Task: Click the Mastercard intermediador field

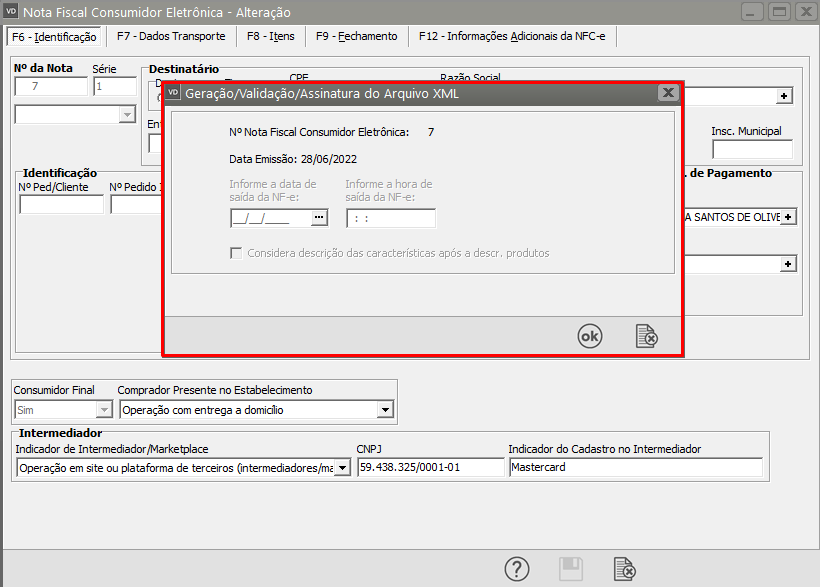Action: click(635, 467)
